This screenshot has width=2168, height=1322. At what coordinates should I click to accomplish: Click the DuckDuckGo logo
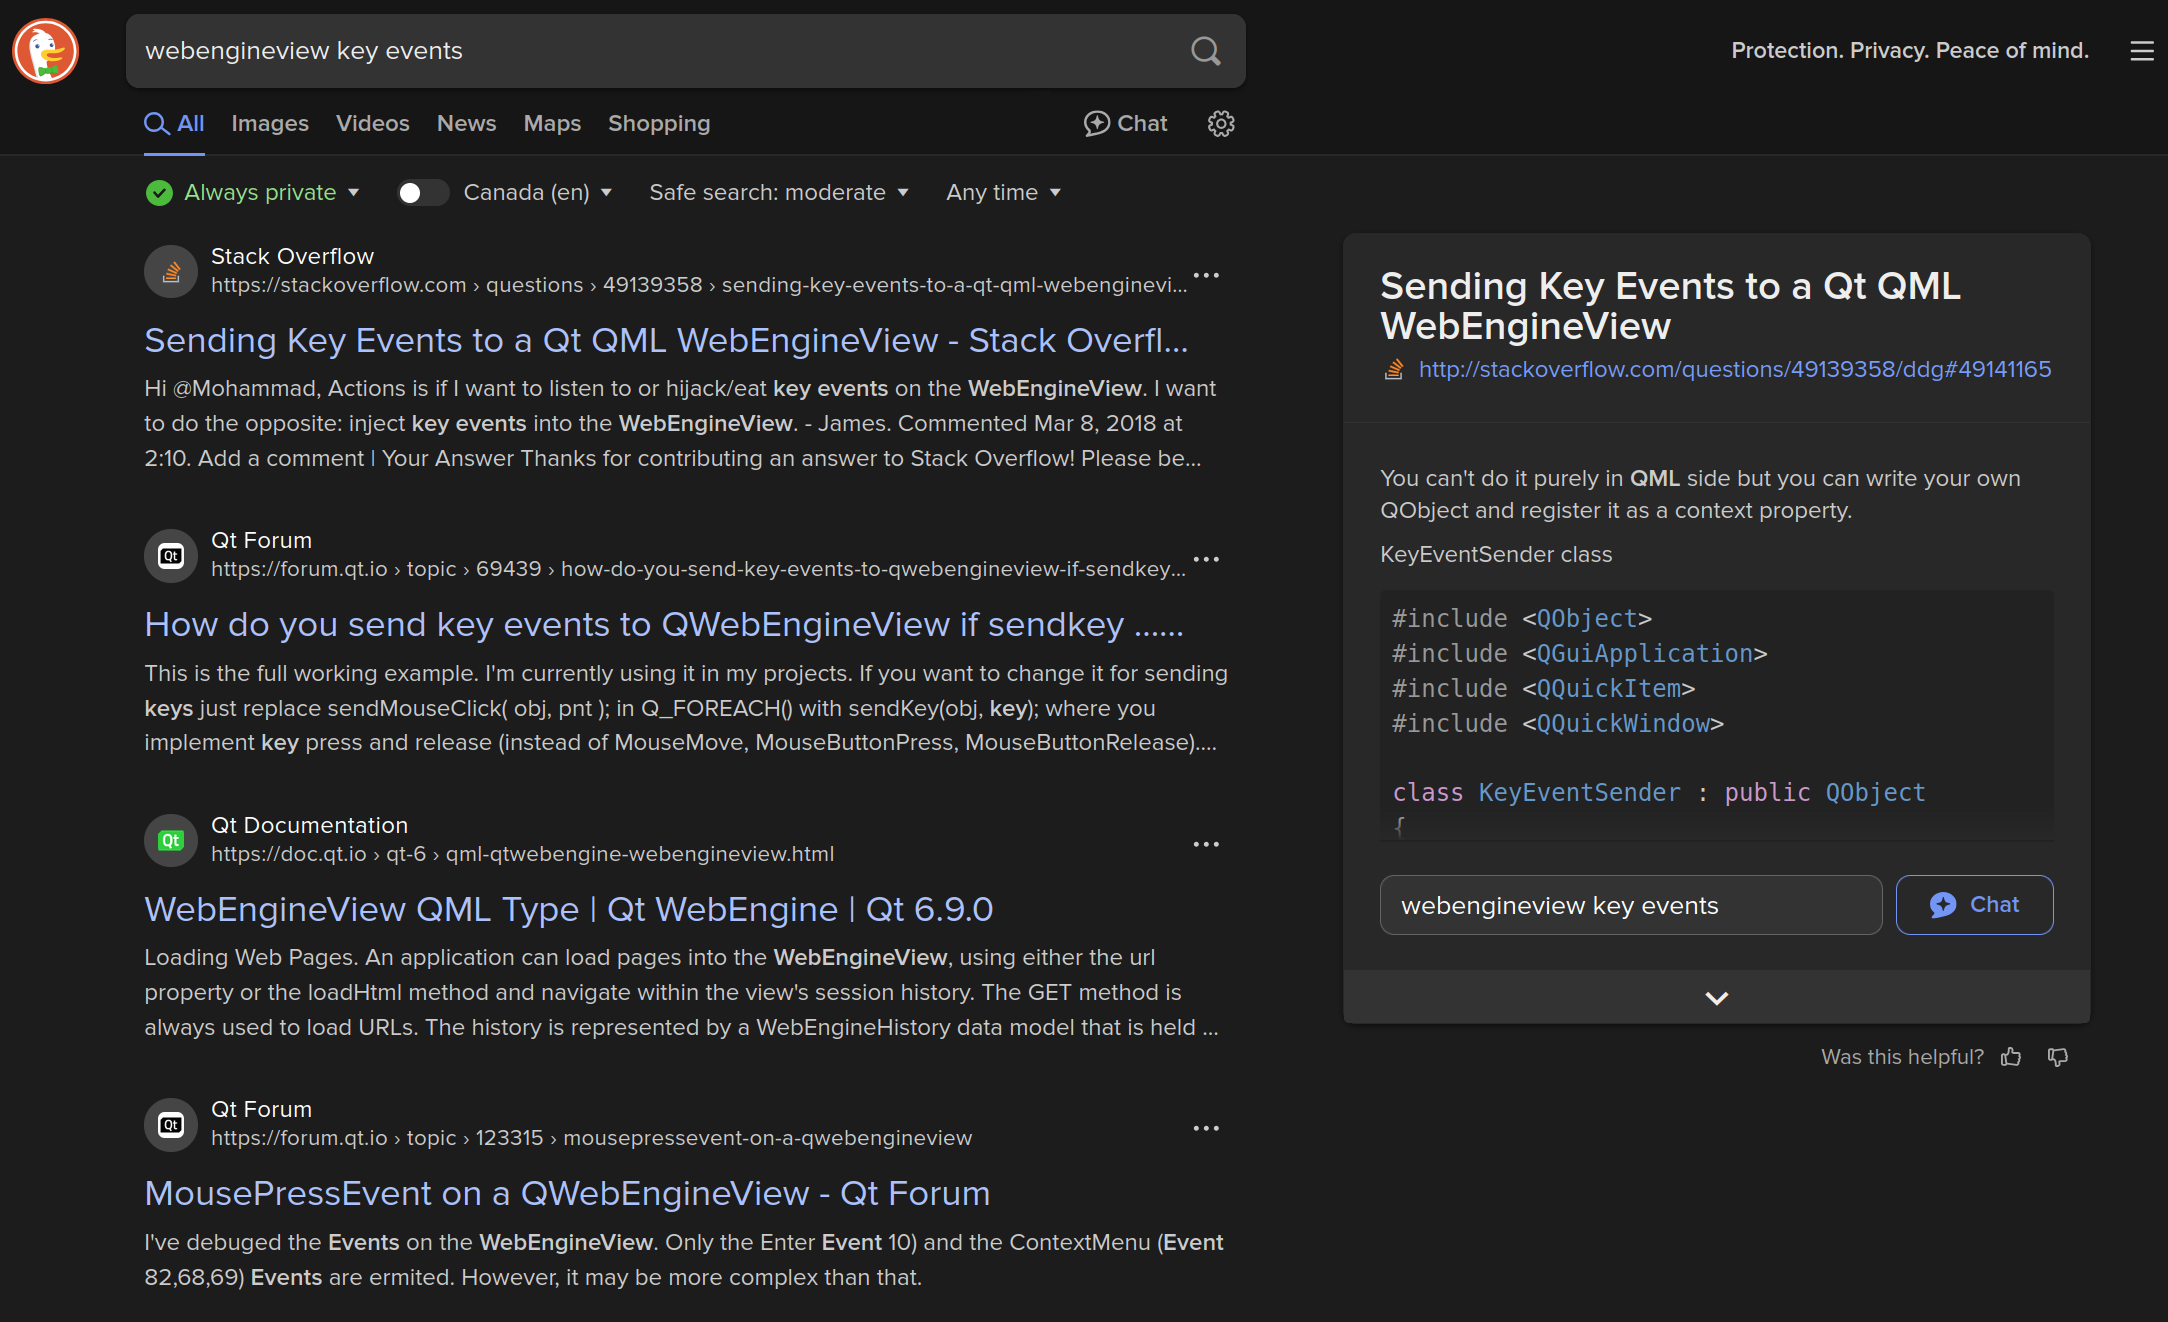[46, 51]
